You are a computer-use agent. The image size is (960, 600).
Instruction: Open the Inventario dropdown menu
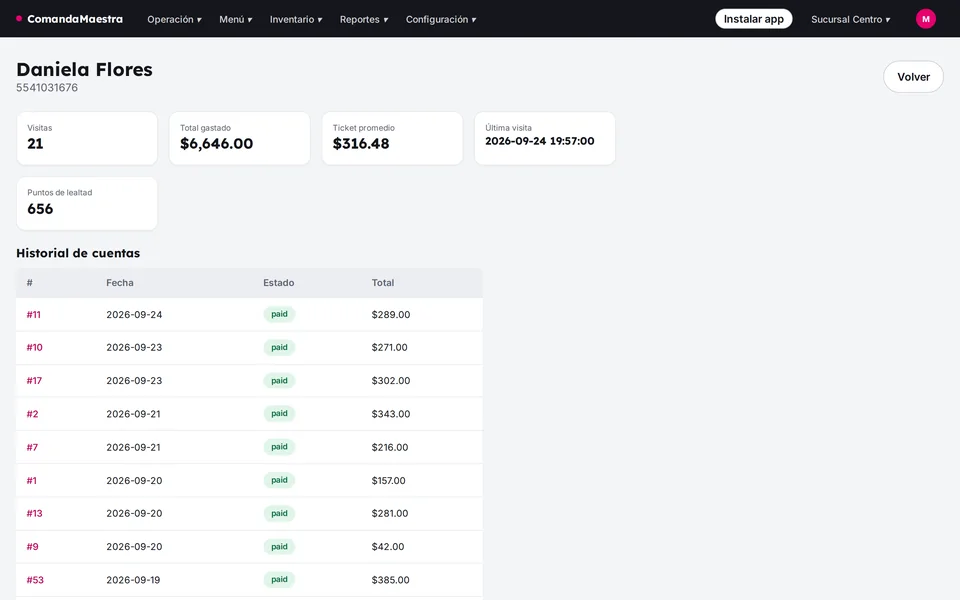(x=296, y=20)
